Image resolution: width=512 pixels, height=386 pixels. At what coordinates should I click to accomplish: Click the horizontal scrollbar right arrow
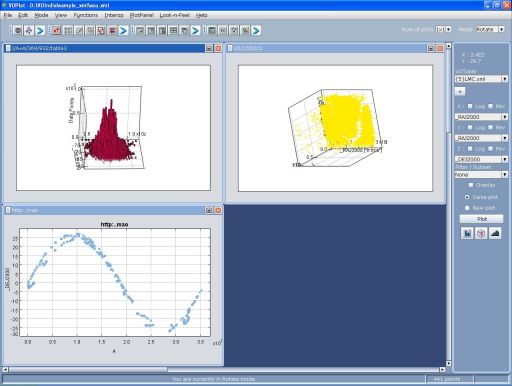pyautogui.click(x=442, y=369)
